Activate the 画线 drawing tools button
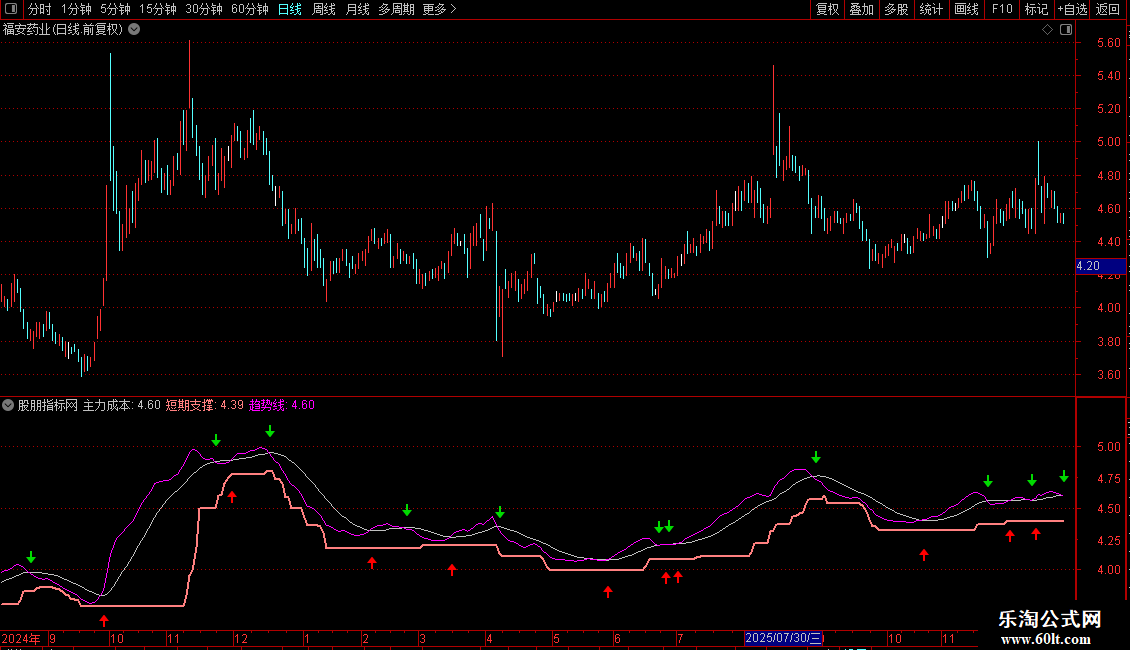 point(966,9)
